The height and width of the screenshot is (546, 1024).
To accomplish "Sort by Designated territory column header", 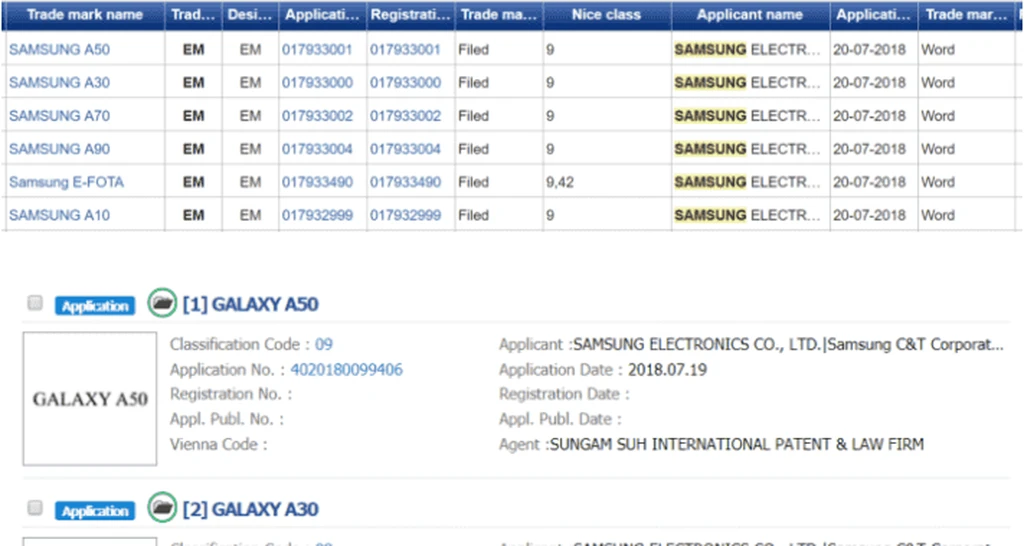I will point(250,15).
